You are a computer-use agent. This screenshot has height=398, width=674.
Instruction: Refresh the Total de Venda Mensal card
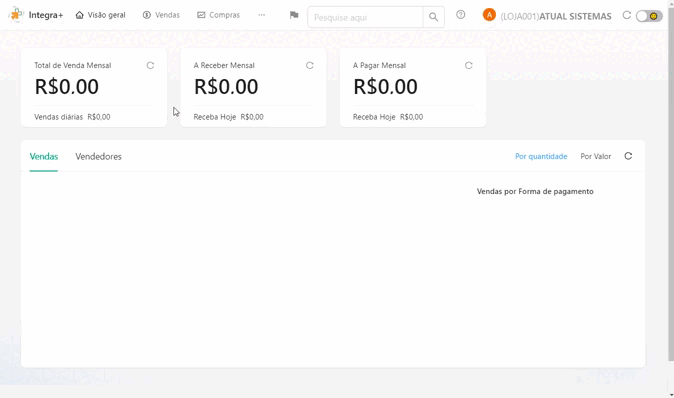pos(150,65)
